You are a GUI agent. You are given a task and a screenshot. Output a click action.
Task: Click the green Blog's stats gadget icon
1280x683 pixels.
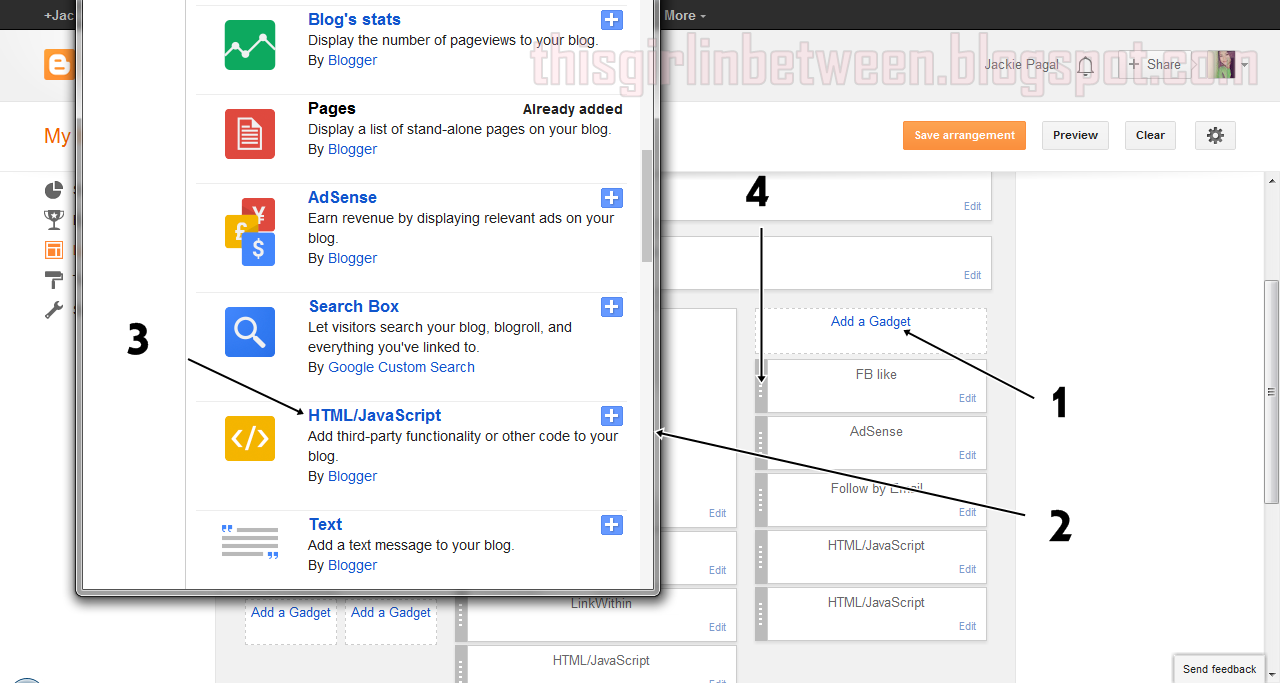coord(250,44)
